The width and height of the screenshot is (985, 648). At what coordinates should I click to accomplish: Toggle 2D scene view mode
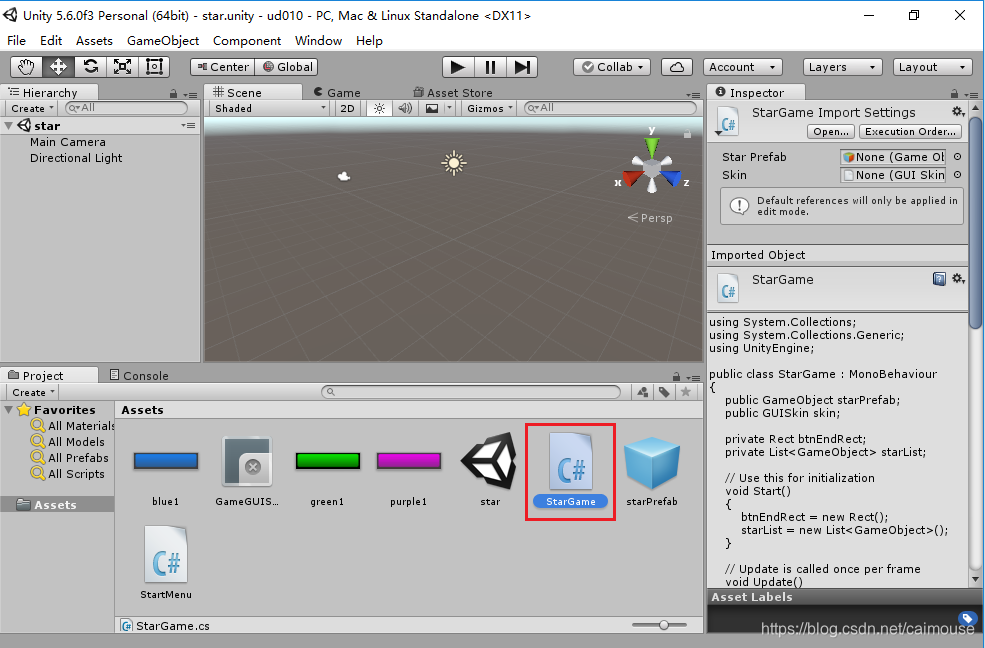[x=347, y=109]
